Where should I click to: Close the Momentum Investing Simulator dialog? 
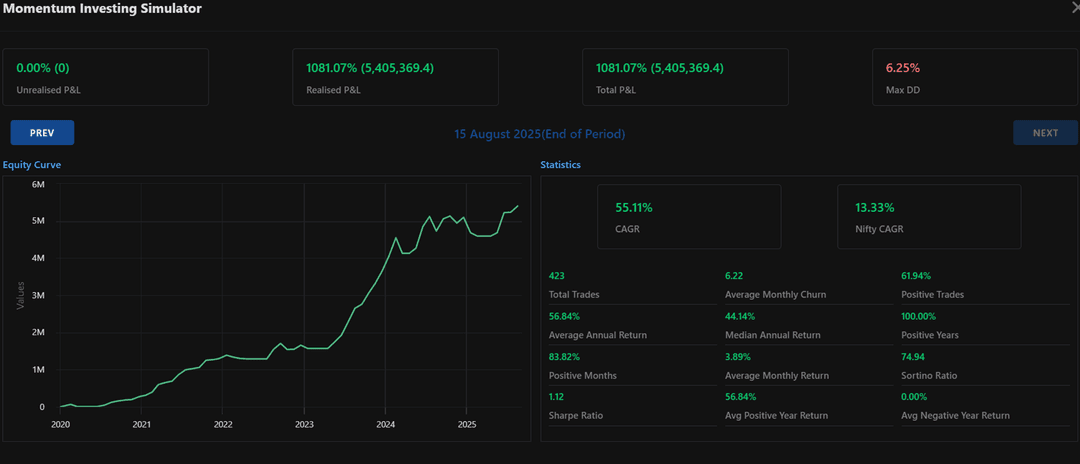pos(1074,8)
